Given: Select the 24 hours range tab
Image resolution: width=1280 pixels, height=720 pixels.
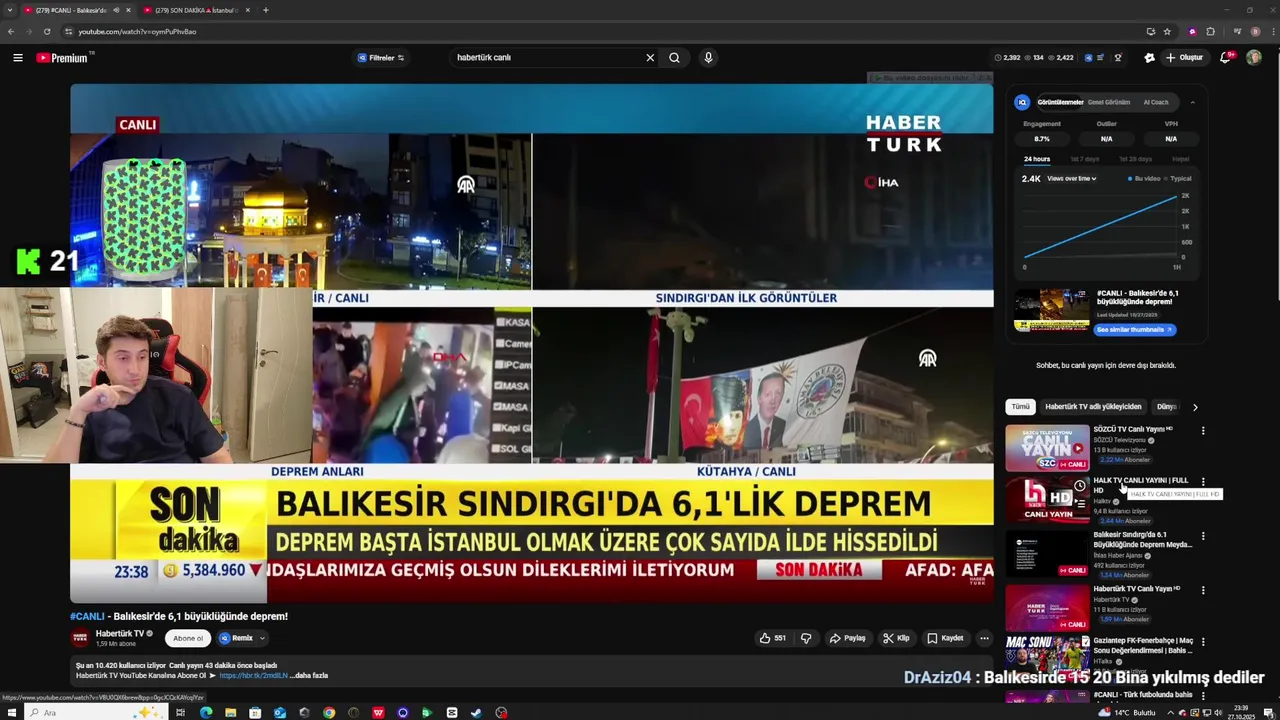Looking at the screenshot, I should point(1037,159).
